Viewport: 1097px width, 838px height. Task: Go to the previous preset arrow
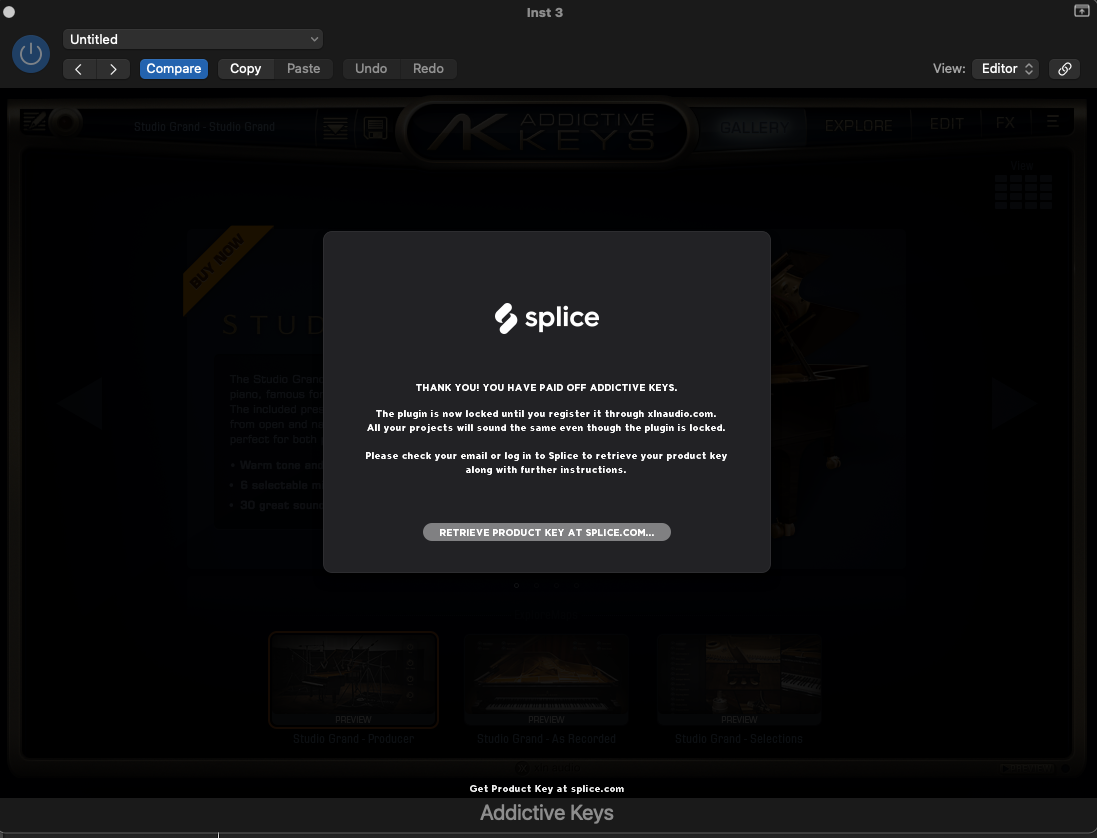pos(79,69)
